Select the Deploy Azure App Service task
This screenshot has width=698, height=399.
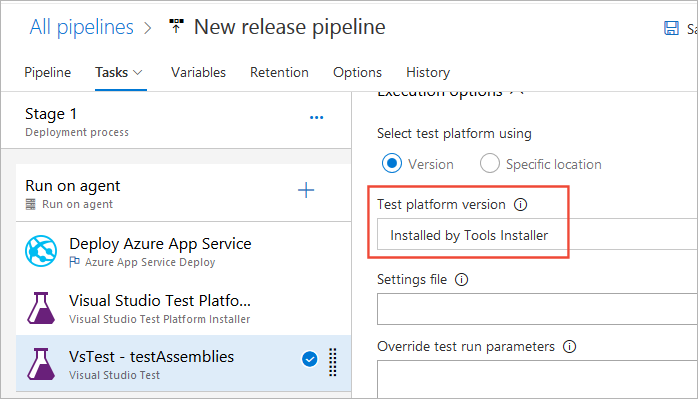point(183,251)
